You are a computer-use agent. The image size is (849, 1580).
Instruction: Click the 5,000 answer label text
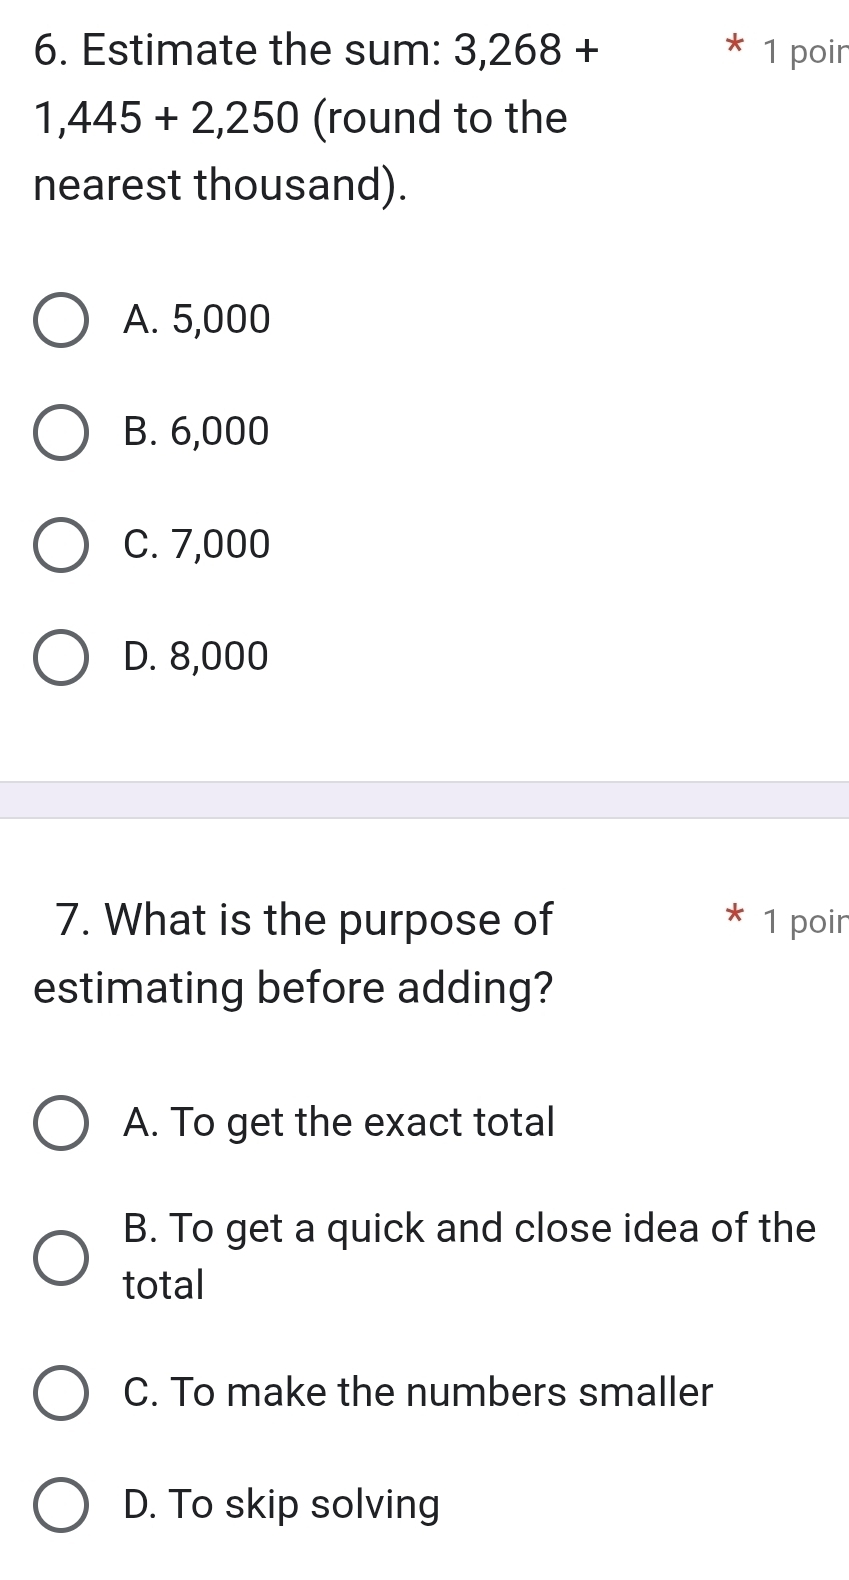(196, 319)
